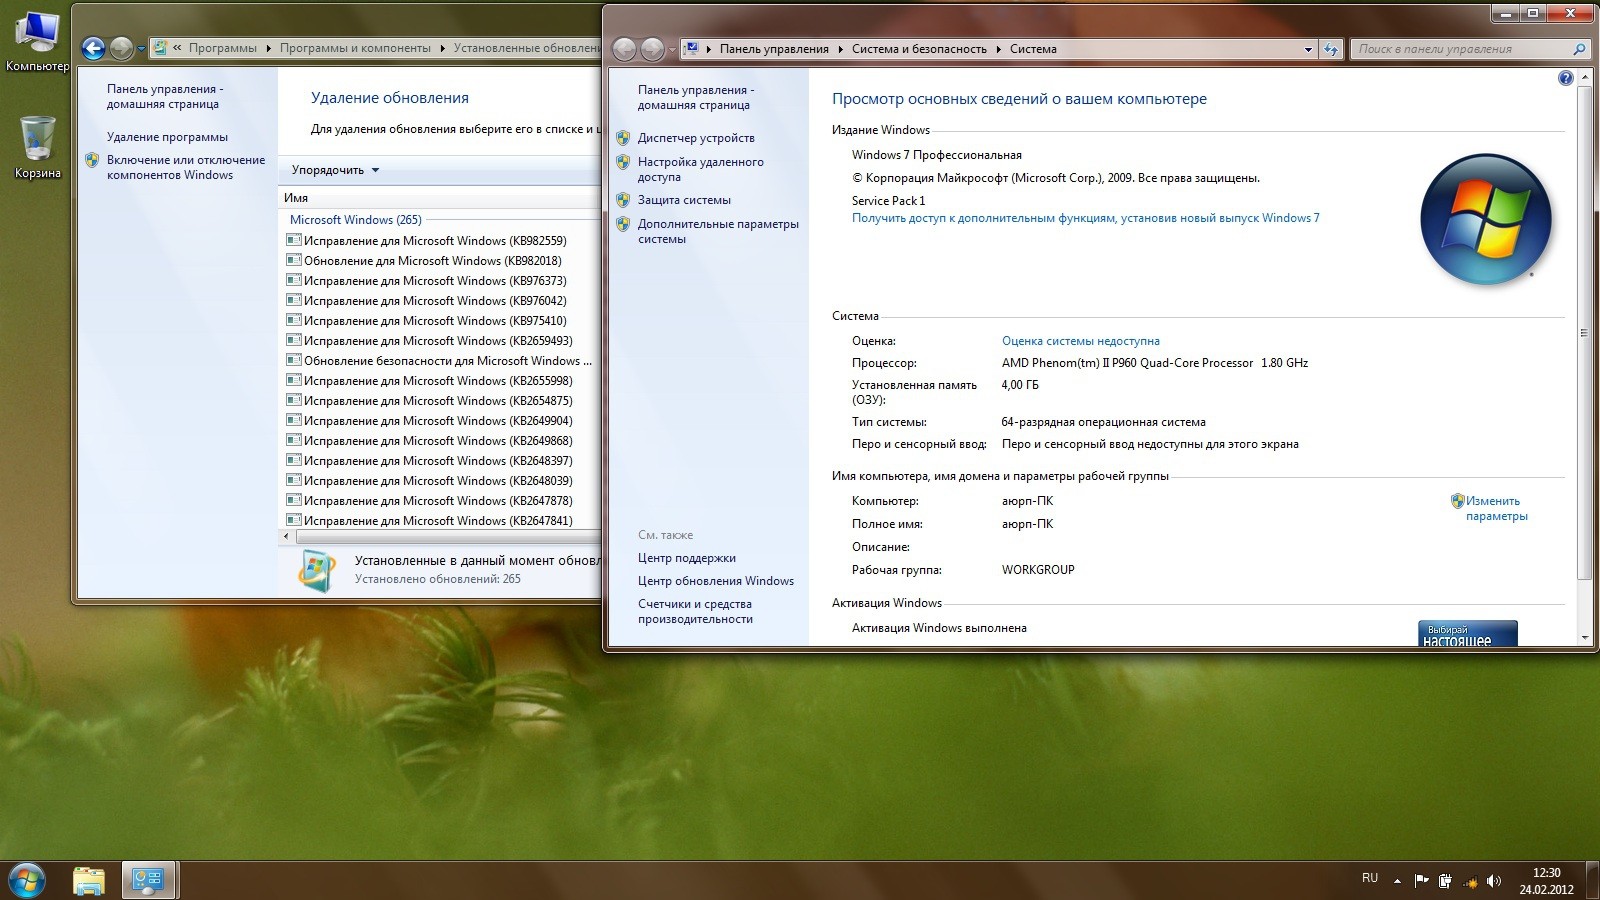
Task: Open the Компьютер desktop icon
Action: 37,40
